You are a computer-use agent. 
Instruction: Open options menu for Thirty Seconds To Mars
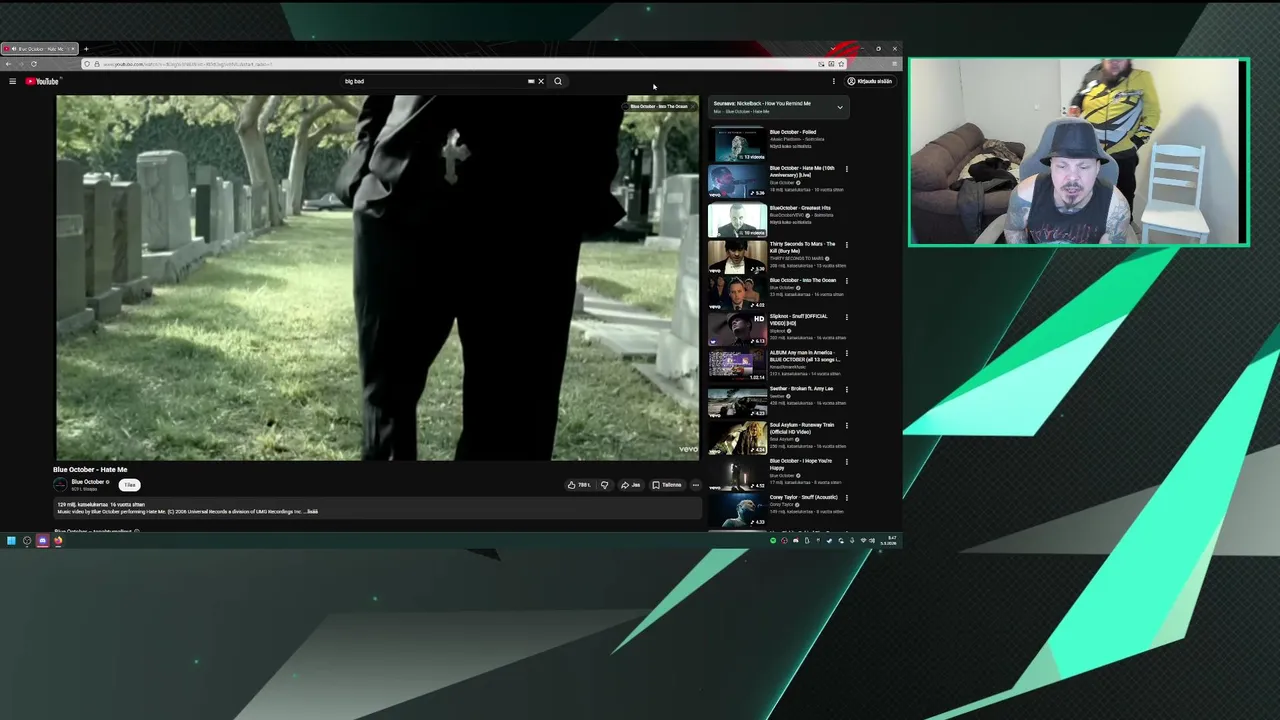tap(846, 244)
